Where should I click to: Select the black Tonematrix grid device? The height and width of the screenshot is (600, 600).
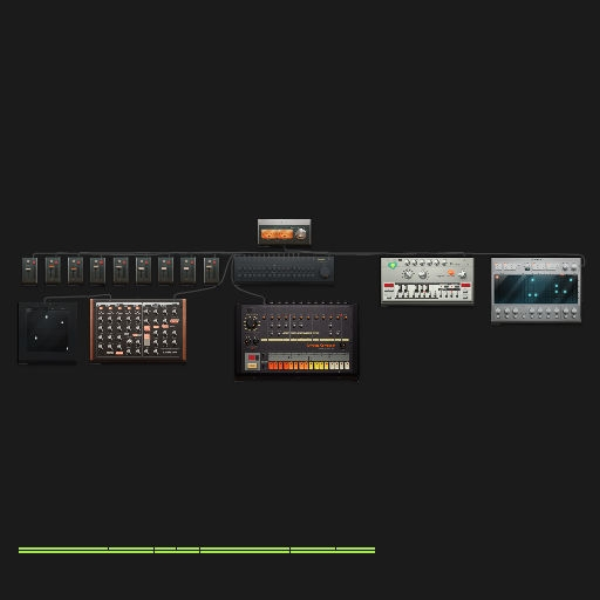pyautogui.click(x=48, y=332)
